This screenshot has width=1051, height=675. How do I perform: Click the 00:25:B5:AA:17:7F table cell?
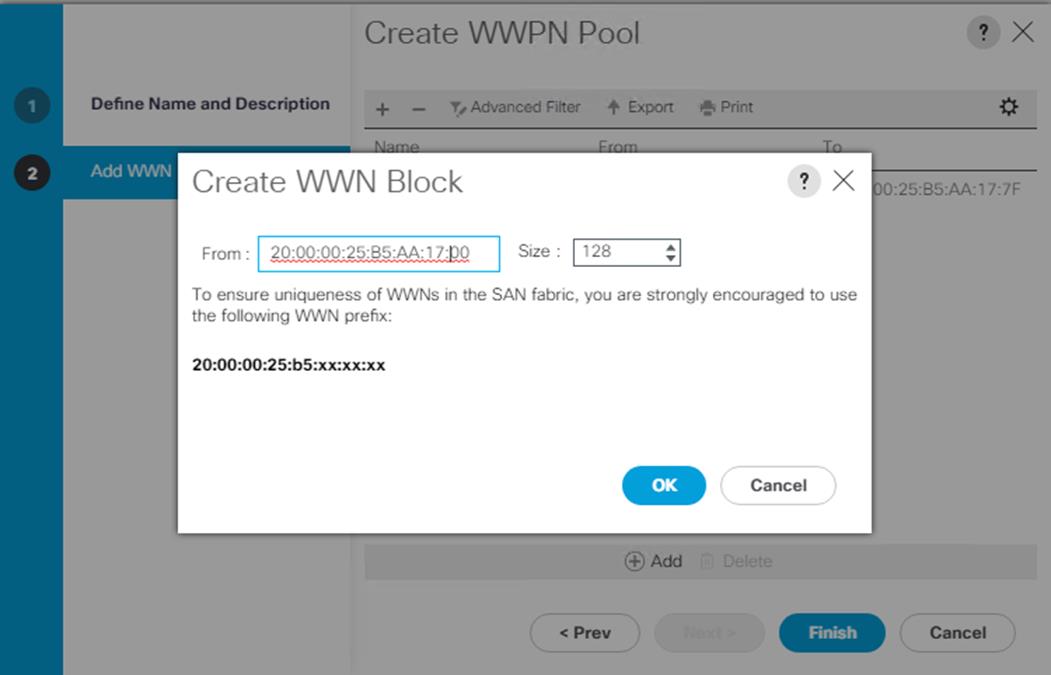click(947, 190)
